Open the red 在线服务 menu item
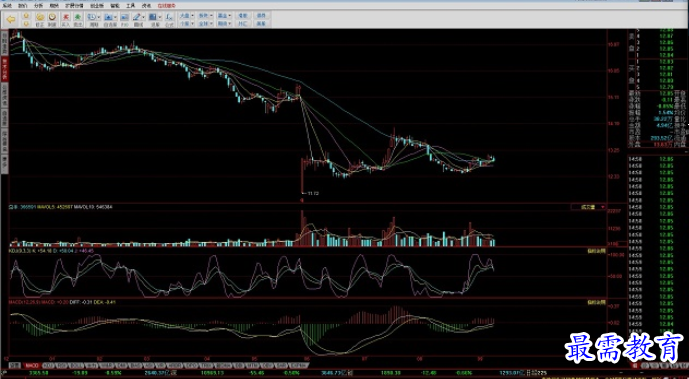 pyautogui.click(x=167, y=6)
